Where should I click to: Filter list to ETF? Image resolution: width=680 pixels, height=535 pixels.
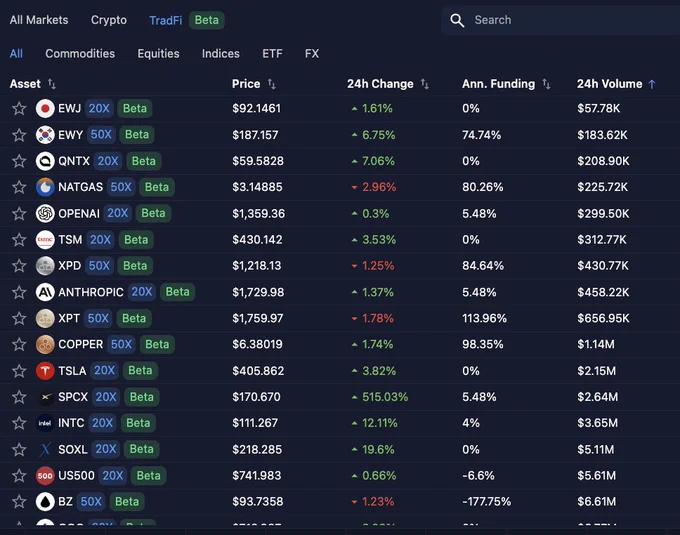pos(272,53)
